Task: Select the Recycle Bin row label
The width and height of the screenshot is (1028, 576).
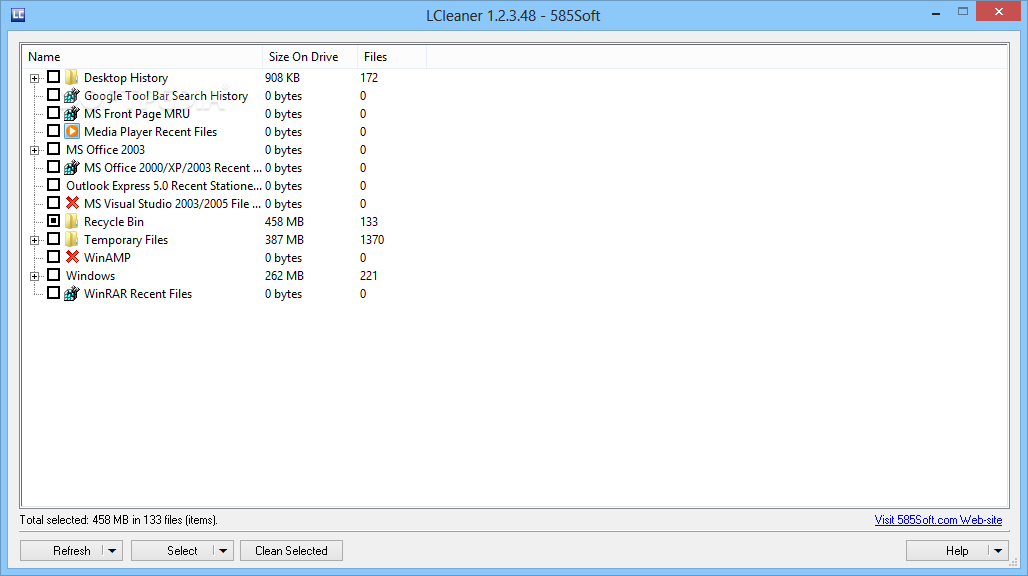Action: click(x=113, y=222)
